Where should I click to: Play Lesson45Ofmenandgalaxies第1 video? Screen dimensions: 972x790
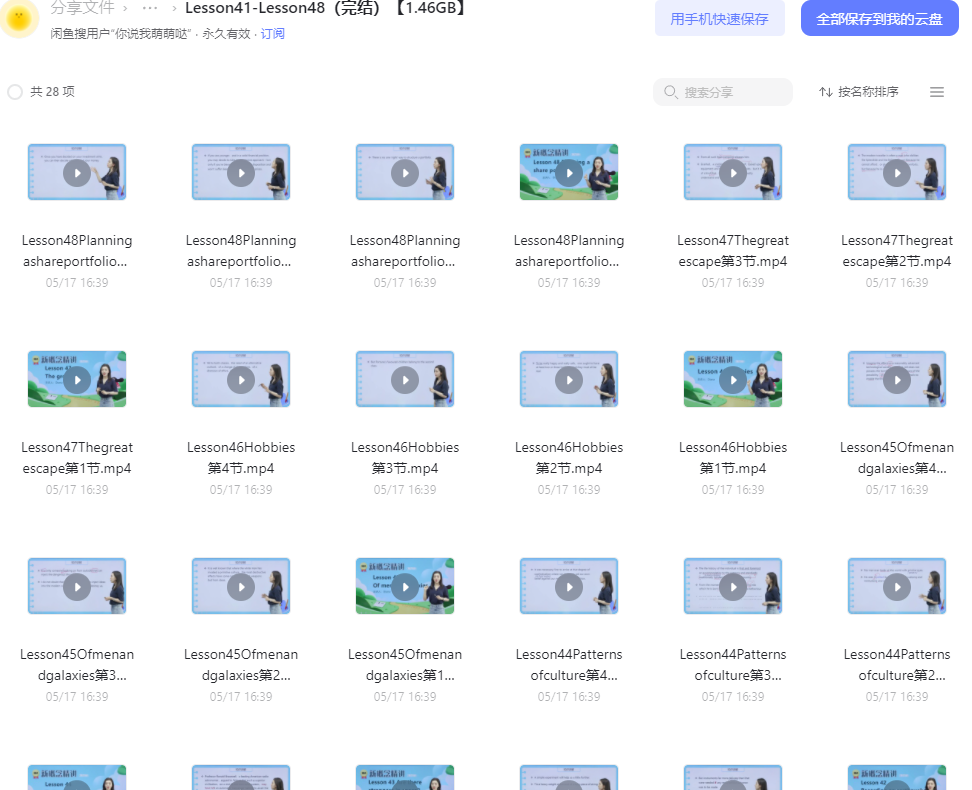click(405, 587)
